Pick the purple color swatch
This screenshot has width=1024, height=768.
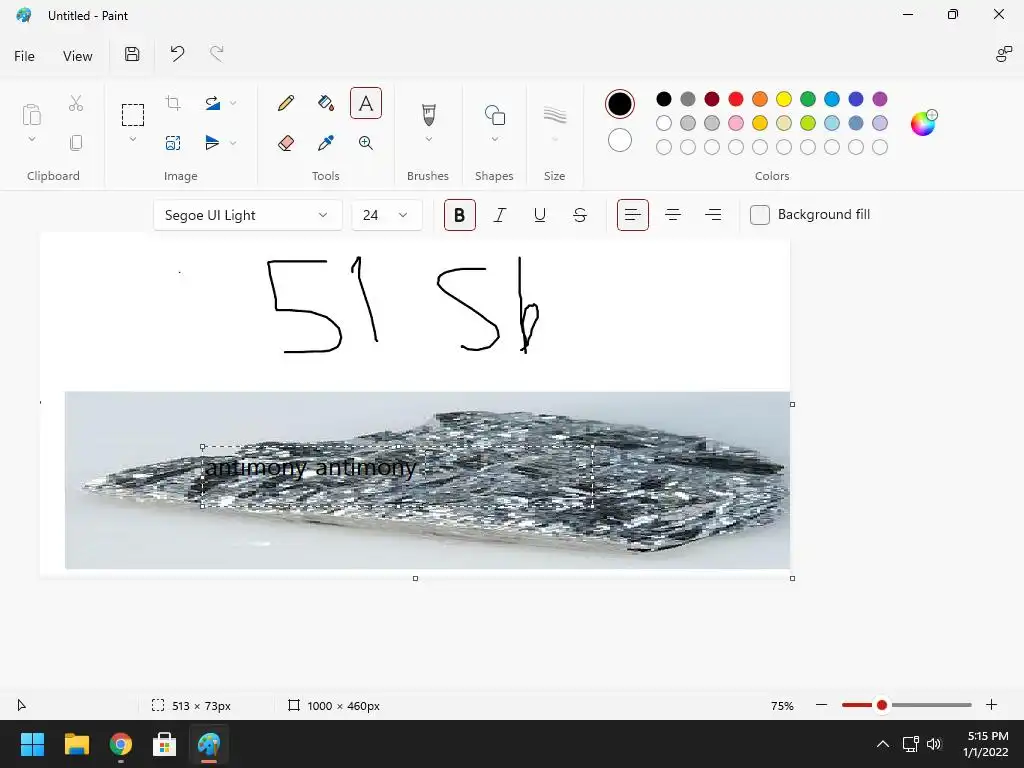880,99
